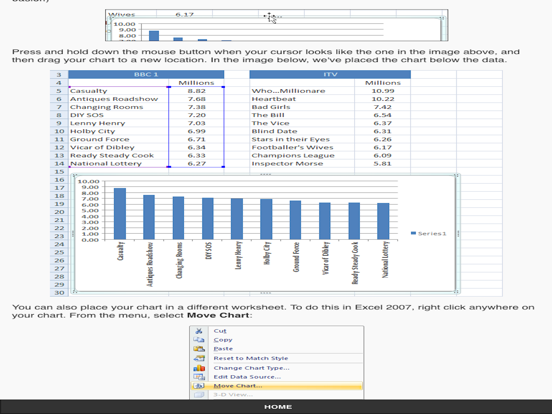Click the scissors icon beside Cut
The width and height of the screenshot is (552, 414).
pos(199,331)
